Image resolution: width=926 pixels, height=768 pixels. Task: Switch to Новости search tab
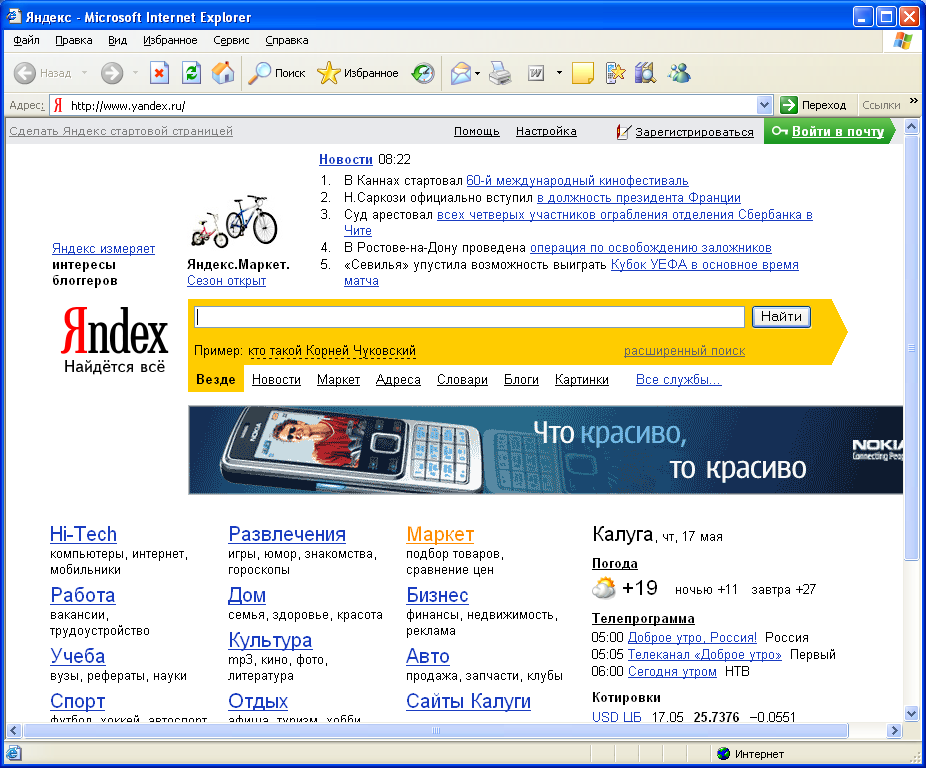[276, 379]
